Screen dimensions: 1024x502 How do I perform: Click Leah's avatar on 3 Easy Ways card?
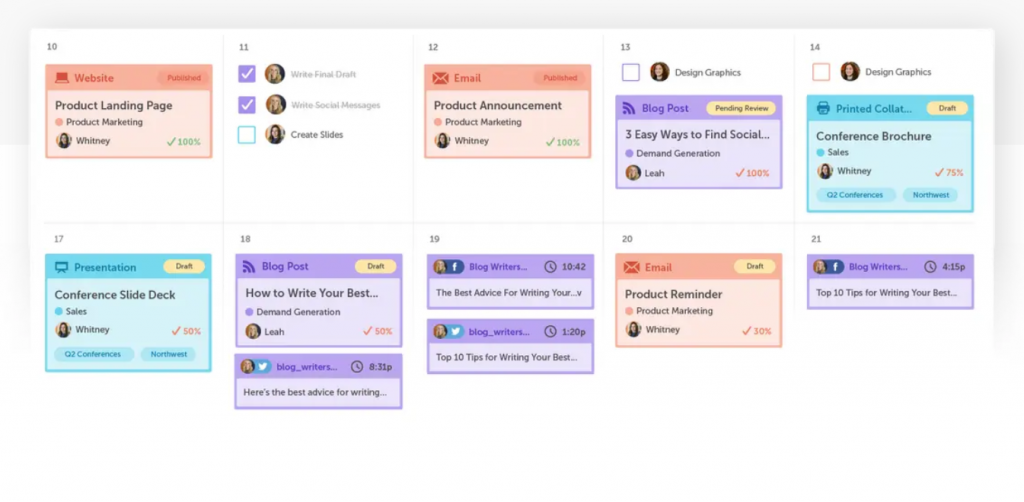coord(633,172)
